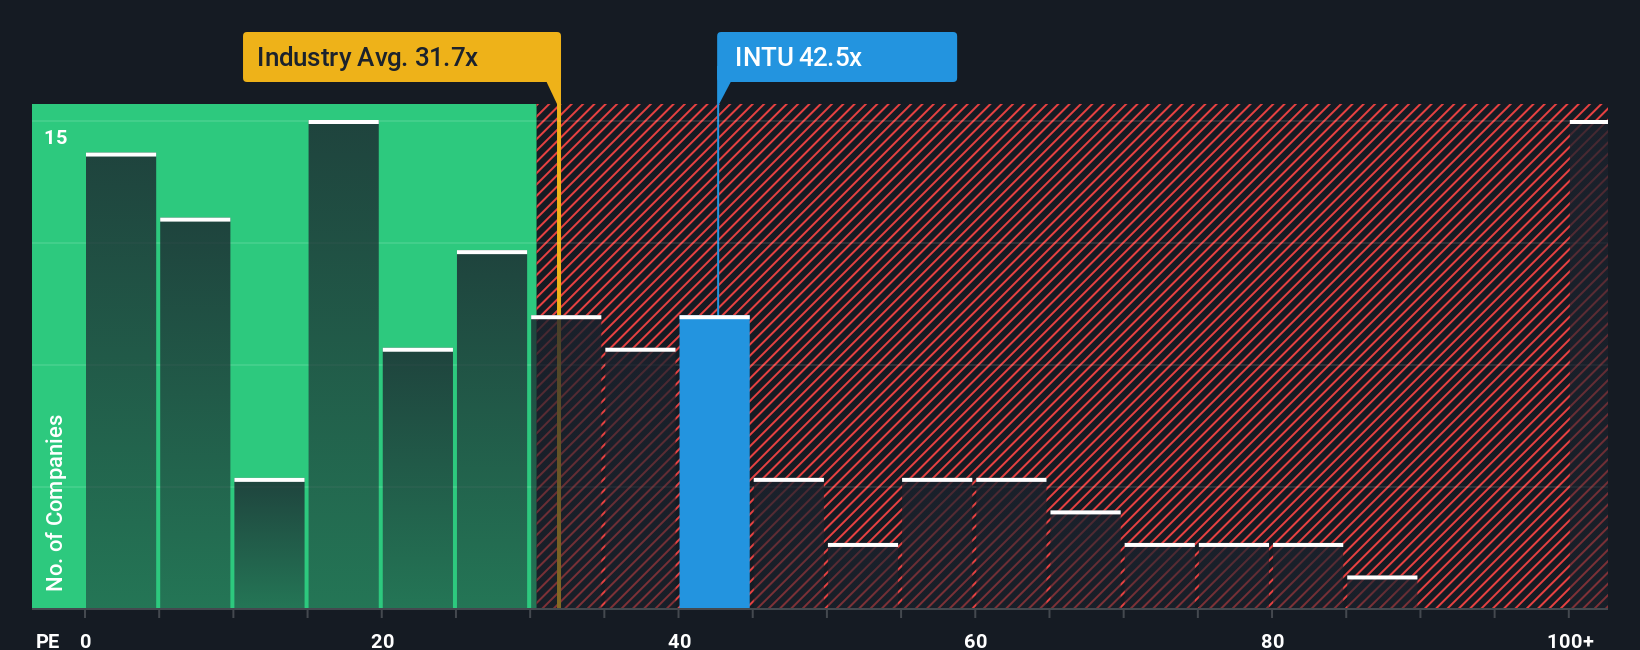The width and height of the screenshot is (1640, 650).
Task: Select the 100+ bar at far right
Action: pos(1589,364)
